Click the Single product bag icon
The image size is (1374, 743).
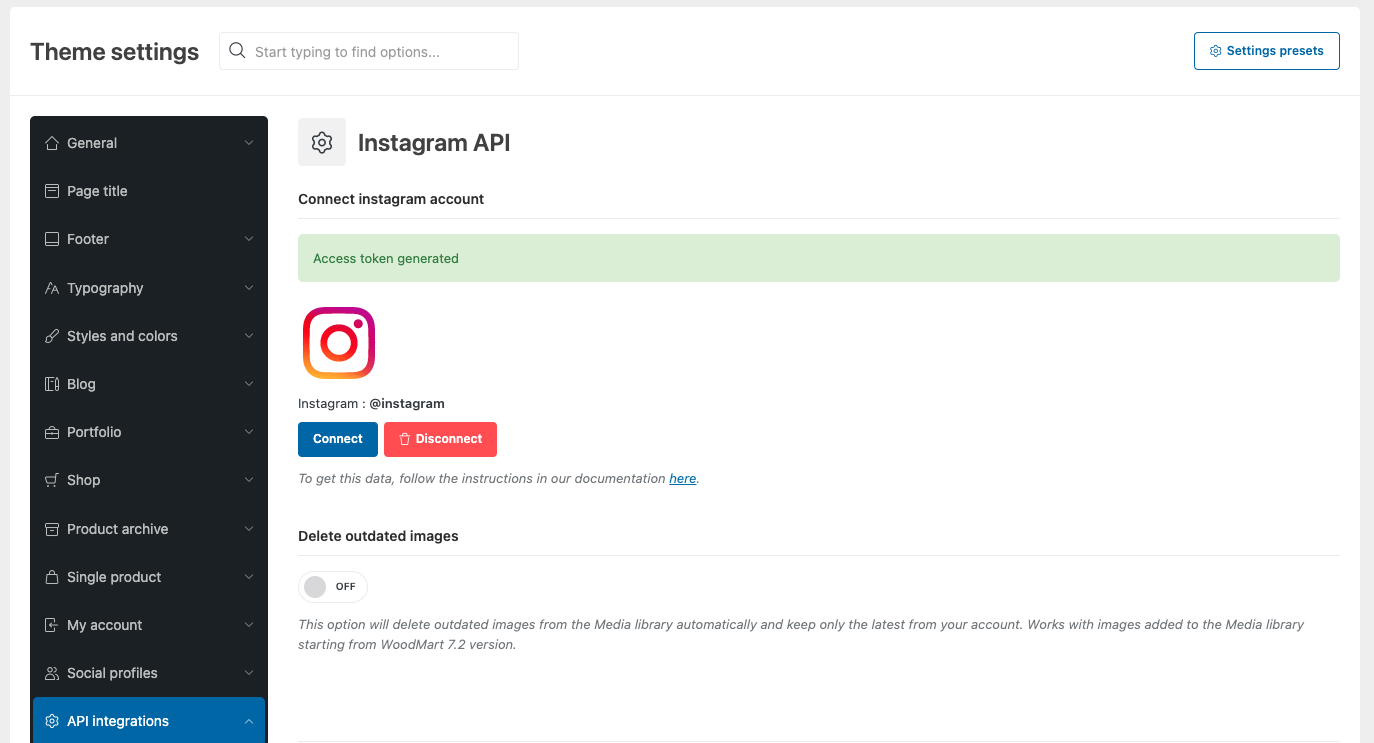coord(52,577)
